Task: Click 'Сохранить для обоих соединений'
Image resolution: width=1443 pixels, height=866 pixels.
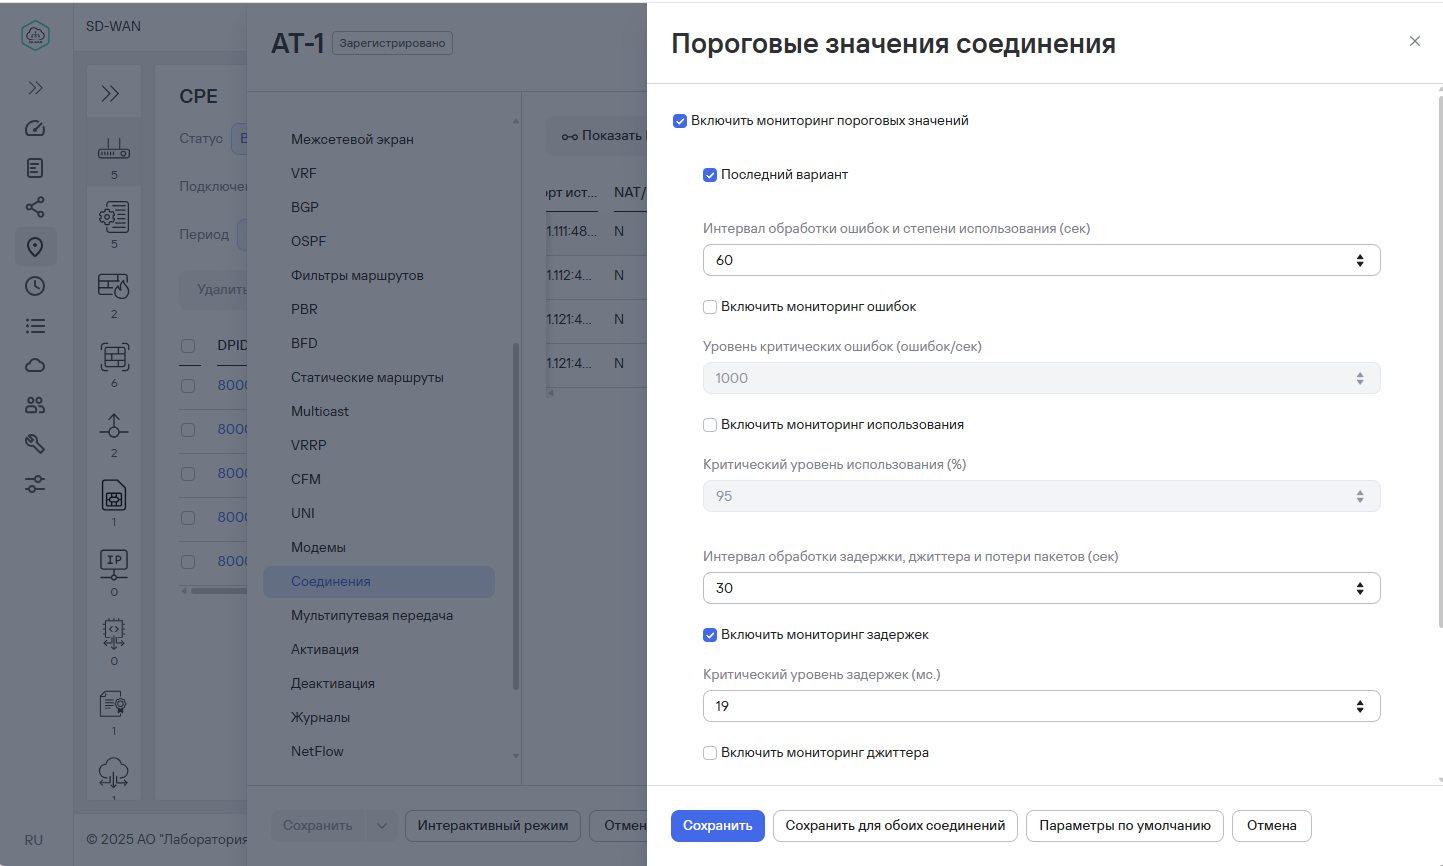Action: click(x=895, y=826)
